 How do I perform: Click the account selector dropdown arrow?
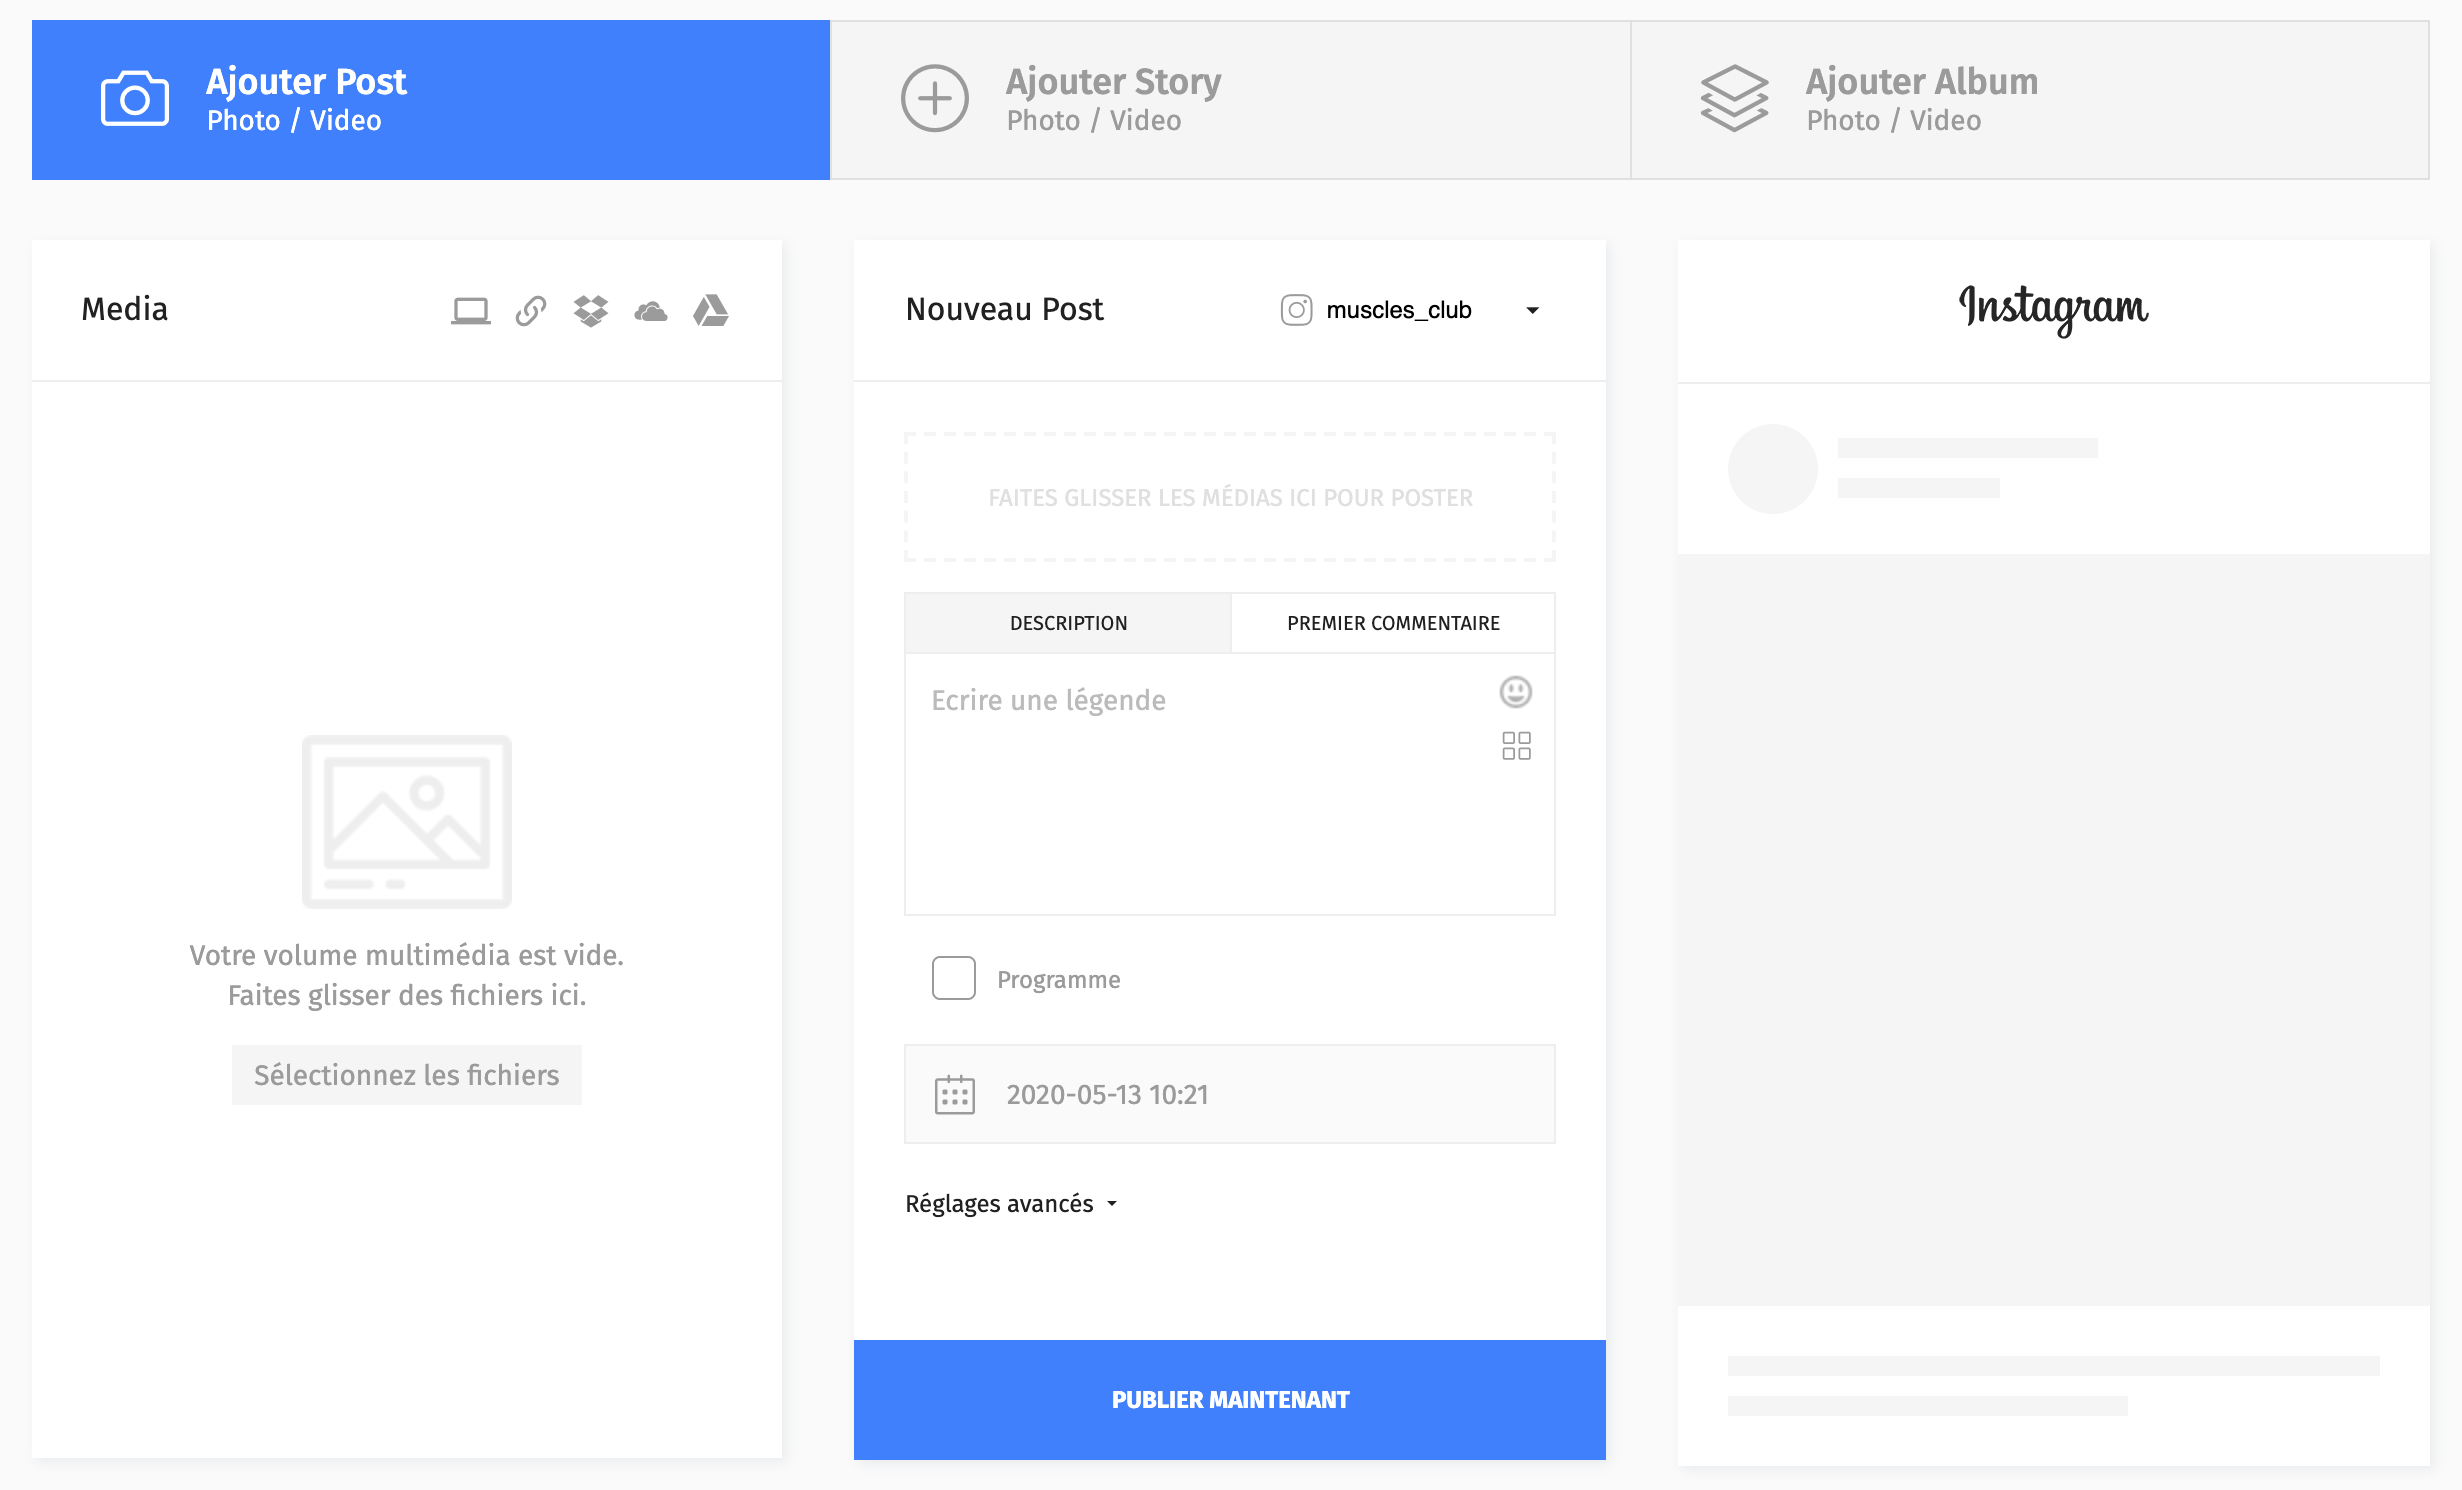(x=1532, y=311)
